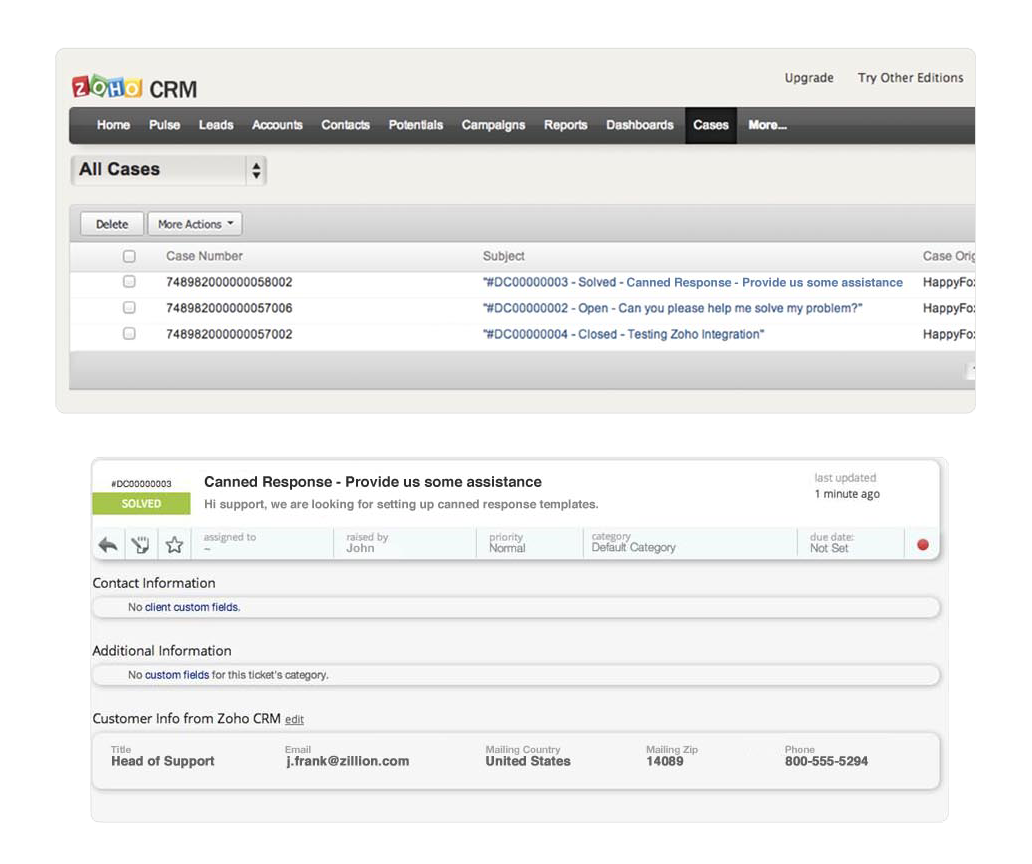Click the assigned to field on ticket
Image resolution: width=1032 pixels, height=864 pixels.
pos(262,544)
